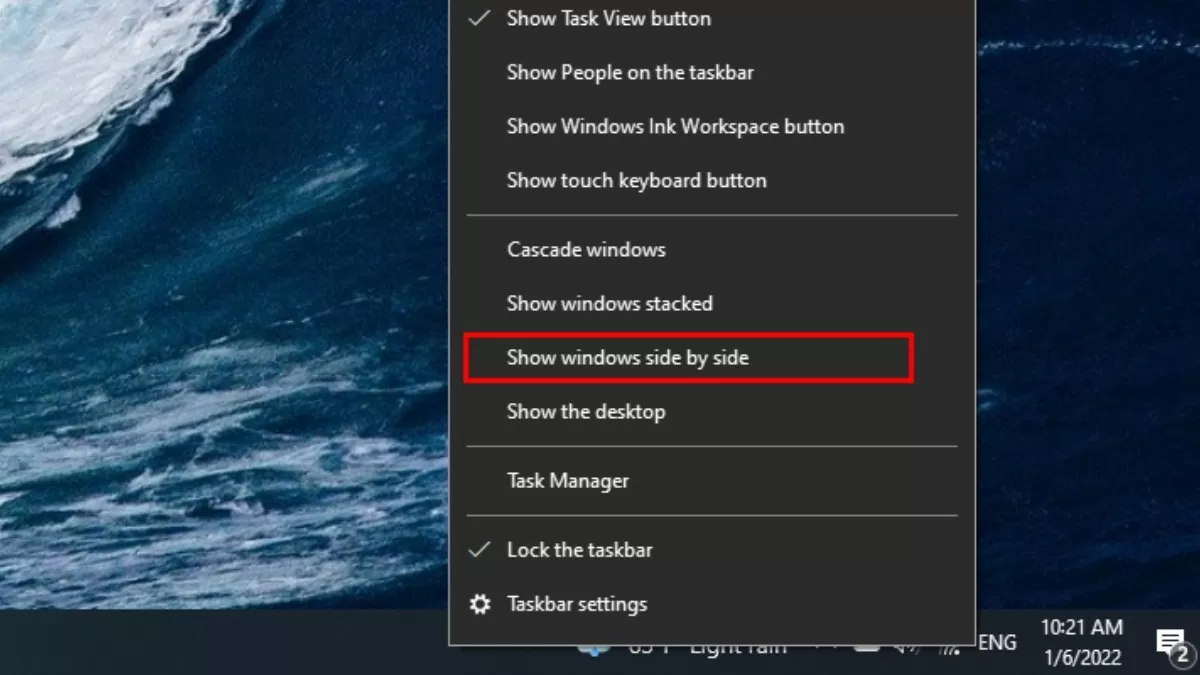Click the Taskbar settings label
1200x675 pixels.
(577, 604)
